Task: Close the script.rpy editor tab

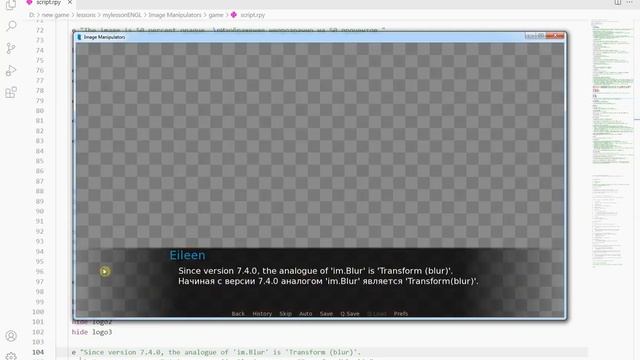Action: (x=70, y=2)
